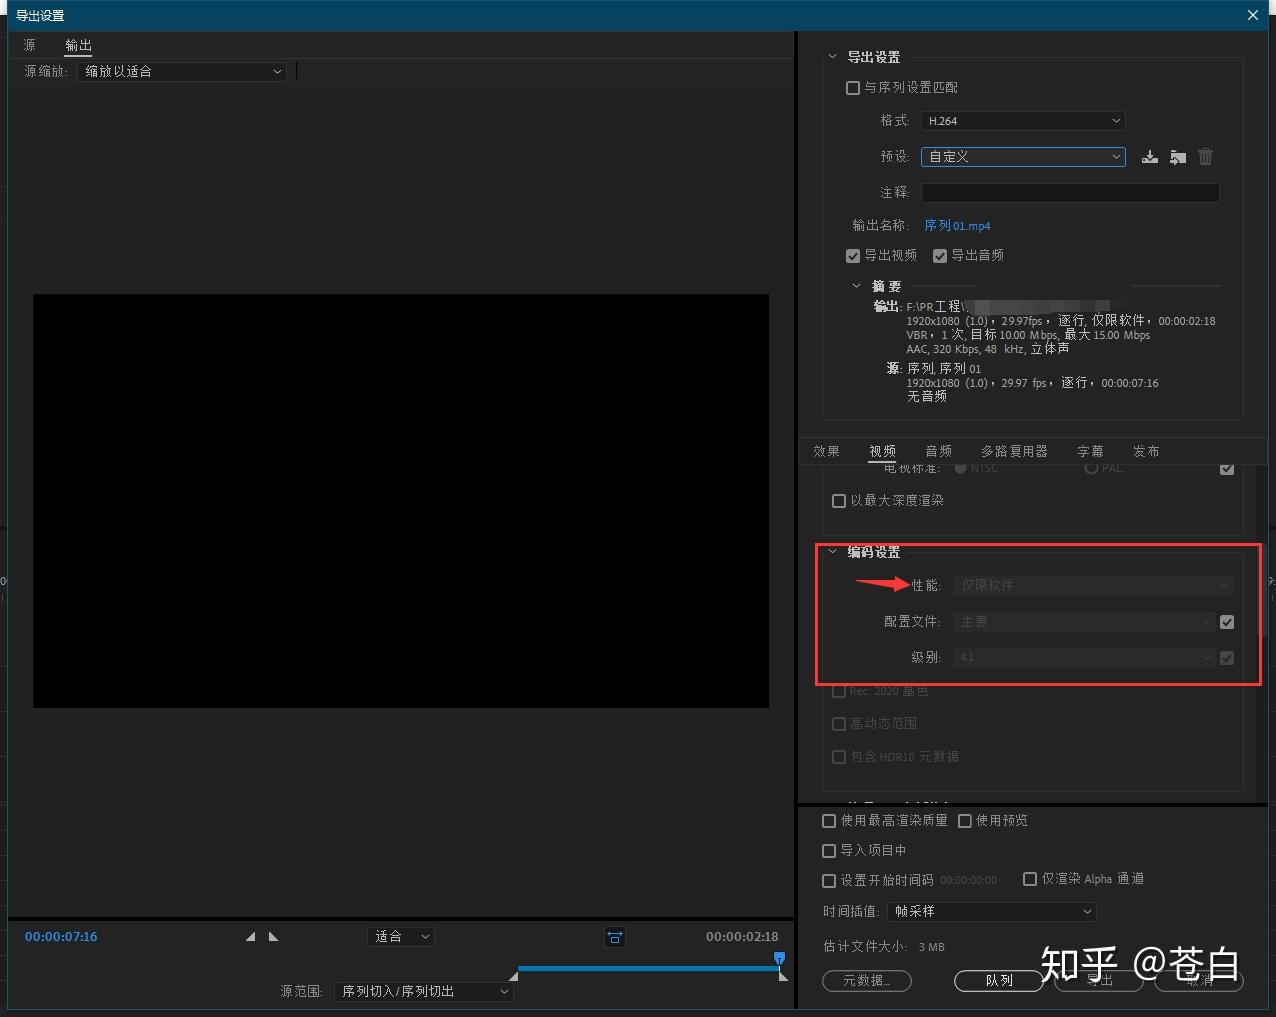Click the start timecode 00:00:00:00 field
This screenshot has height=1017, width=1276.
pos(968,881)
